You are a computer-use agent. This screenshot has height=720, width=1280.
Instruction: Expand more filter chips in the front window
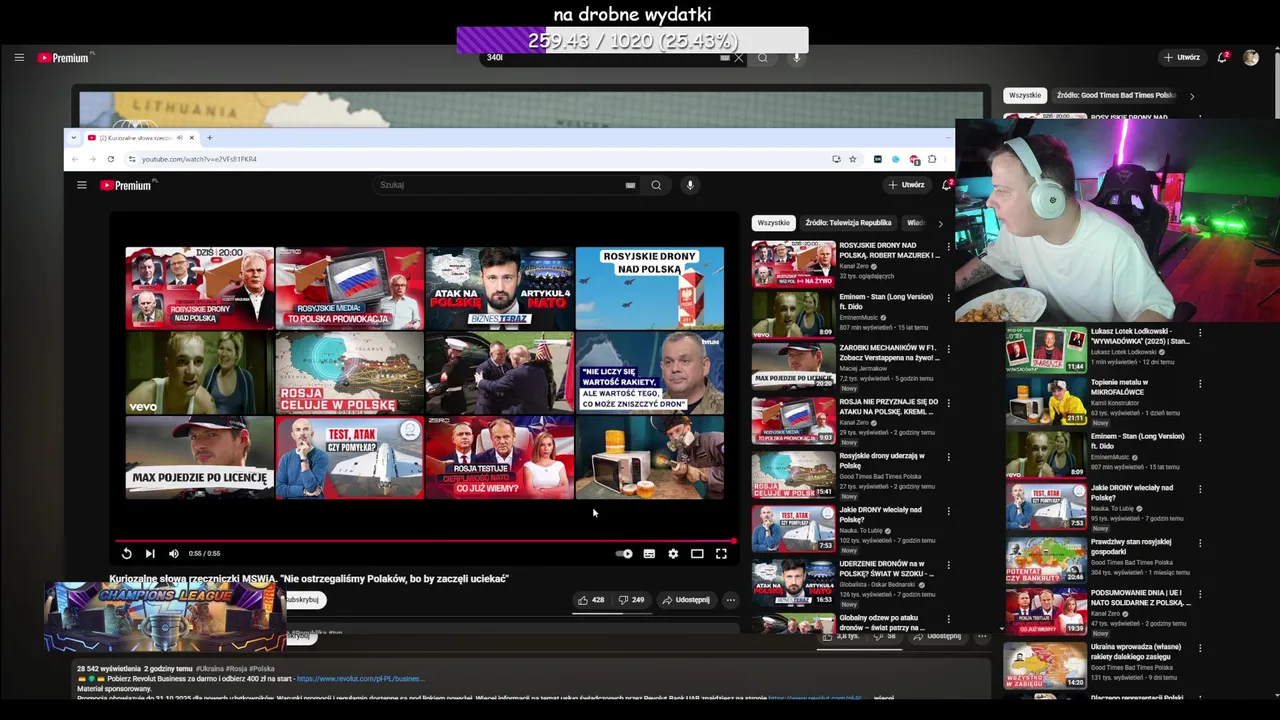click(940, 223)
